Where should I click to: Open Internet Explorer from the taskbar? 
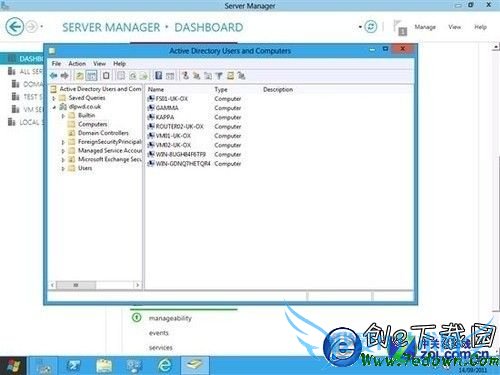(165, 366)
